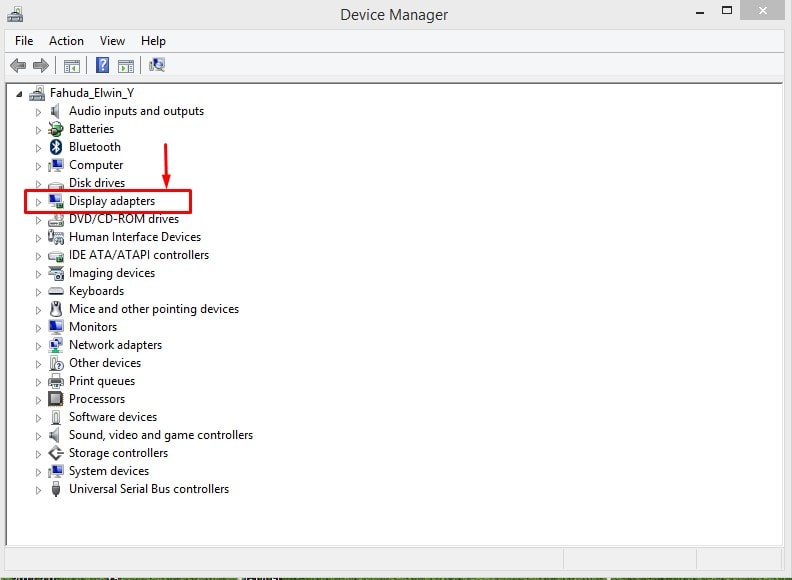This screenshot has height=580, width=792.
Task: Click the Monitors category icon
Action: click(56, 327)
